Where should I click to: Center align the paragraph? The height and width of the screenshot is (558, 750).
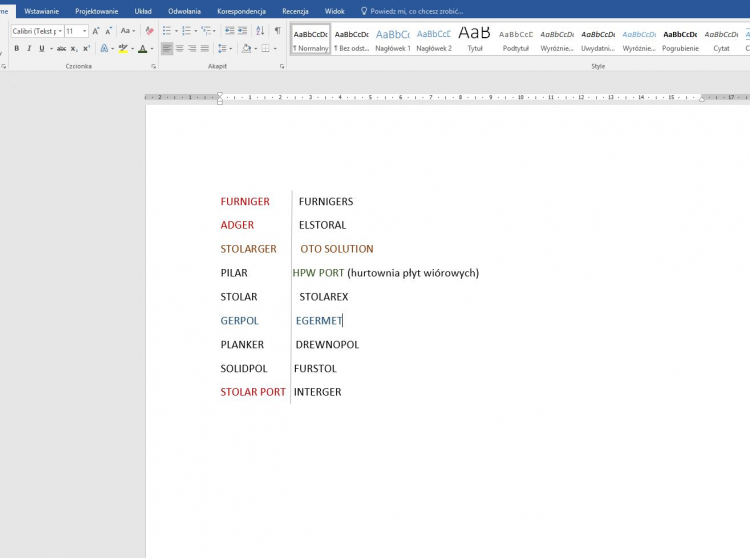click(180, 48)
